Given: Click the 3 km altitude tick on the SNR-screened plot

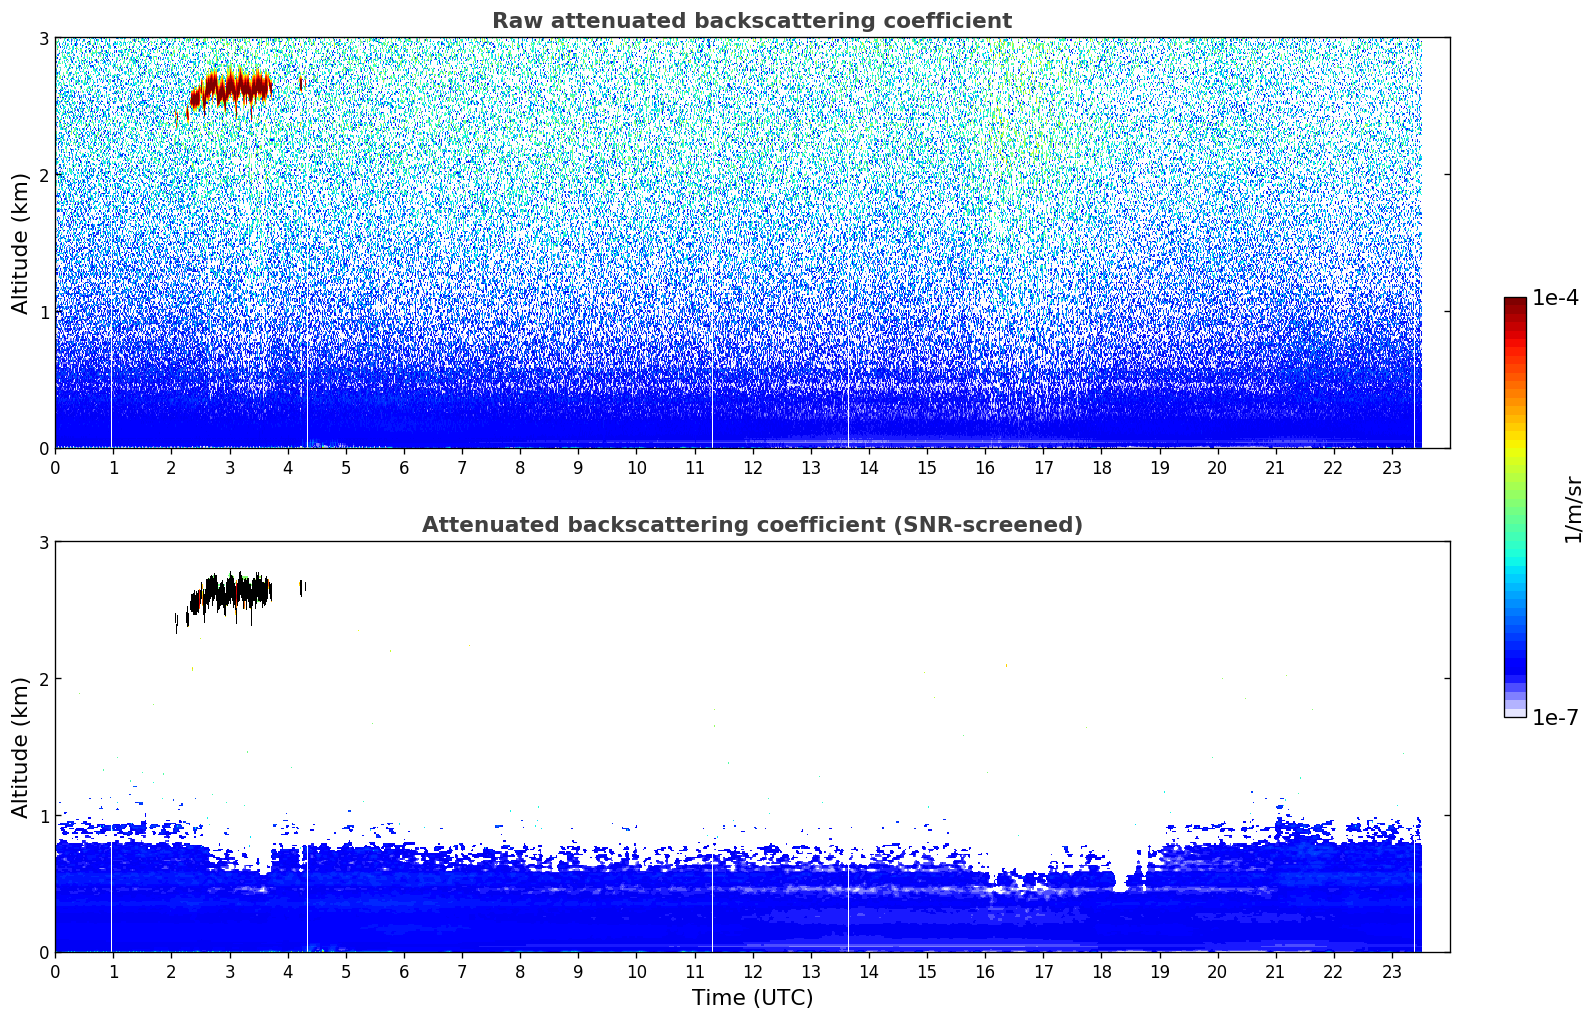Looking at the screenshot, I should (43, 542).
